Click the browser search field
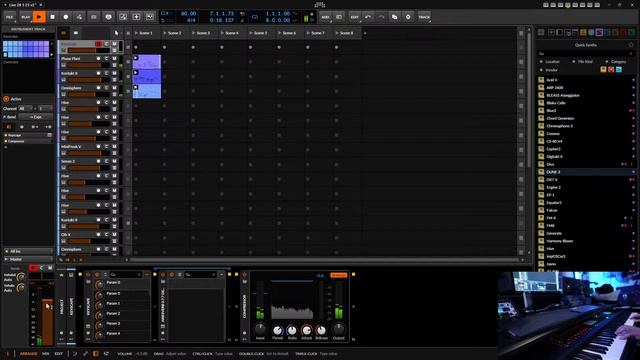The width and height of the screenshot is (640, 360). coord(586,53)
